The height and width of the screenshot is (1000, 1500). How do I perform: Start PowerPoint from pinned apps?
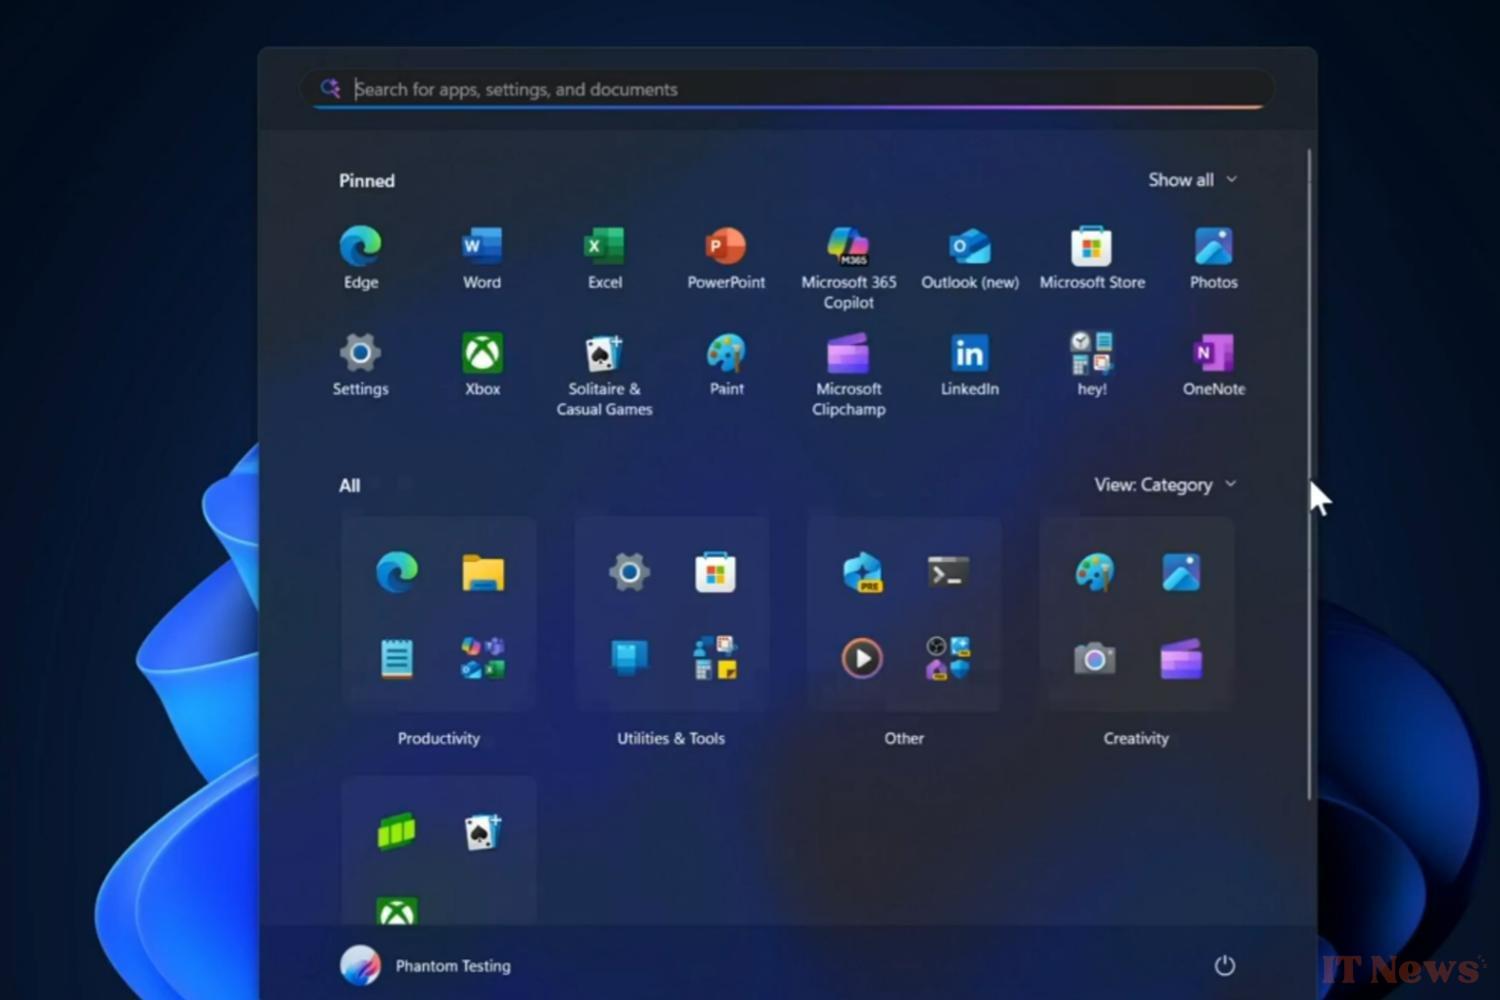(x=726, y=258)
